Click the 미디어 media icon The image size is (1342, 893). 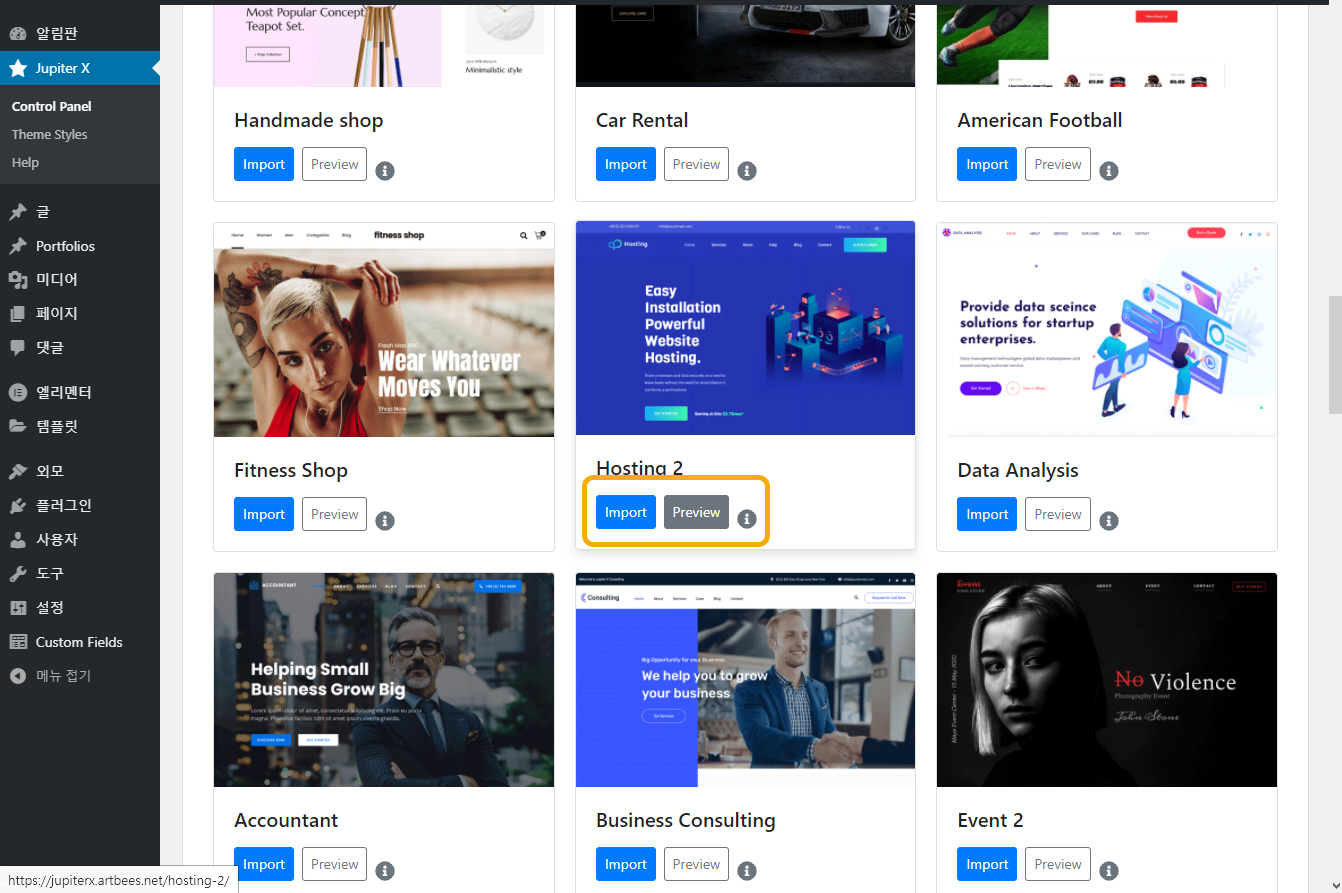click(x=18, y=279)
